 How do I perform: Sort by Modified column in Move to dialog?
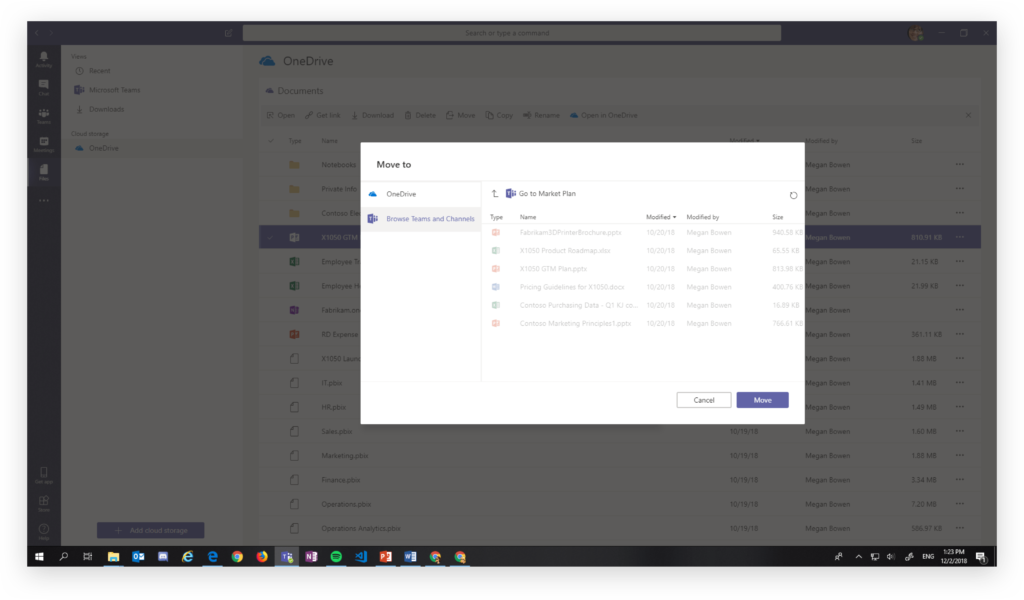coord(661,217)
